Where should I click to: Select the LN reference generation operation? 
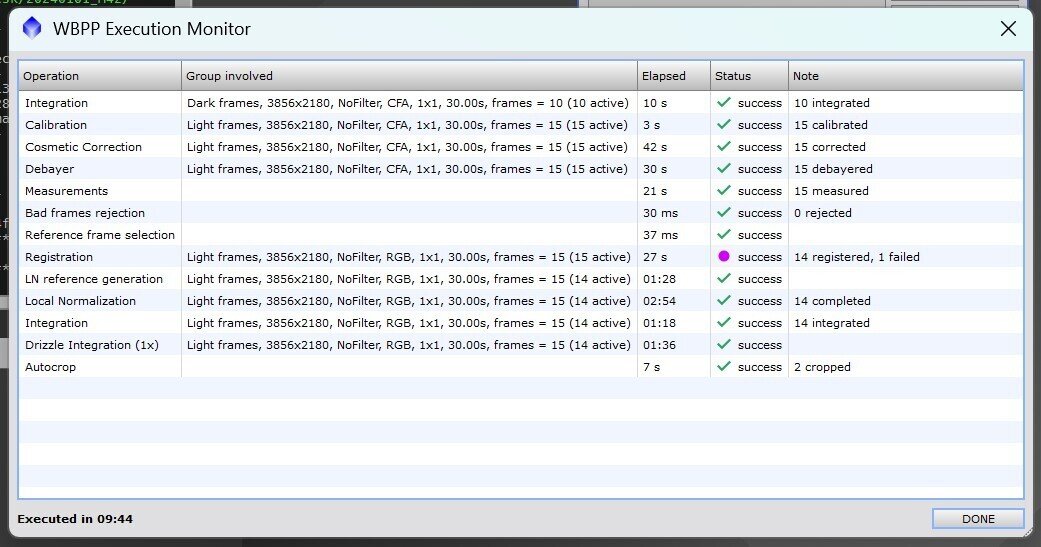tap(94, 279)
